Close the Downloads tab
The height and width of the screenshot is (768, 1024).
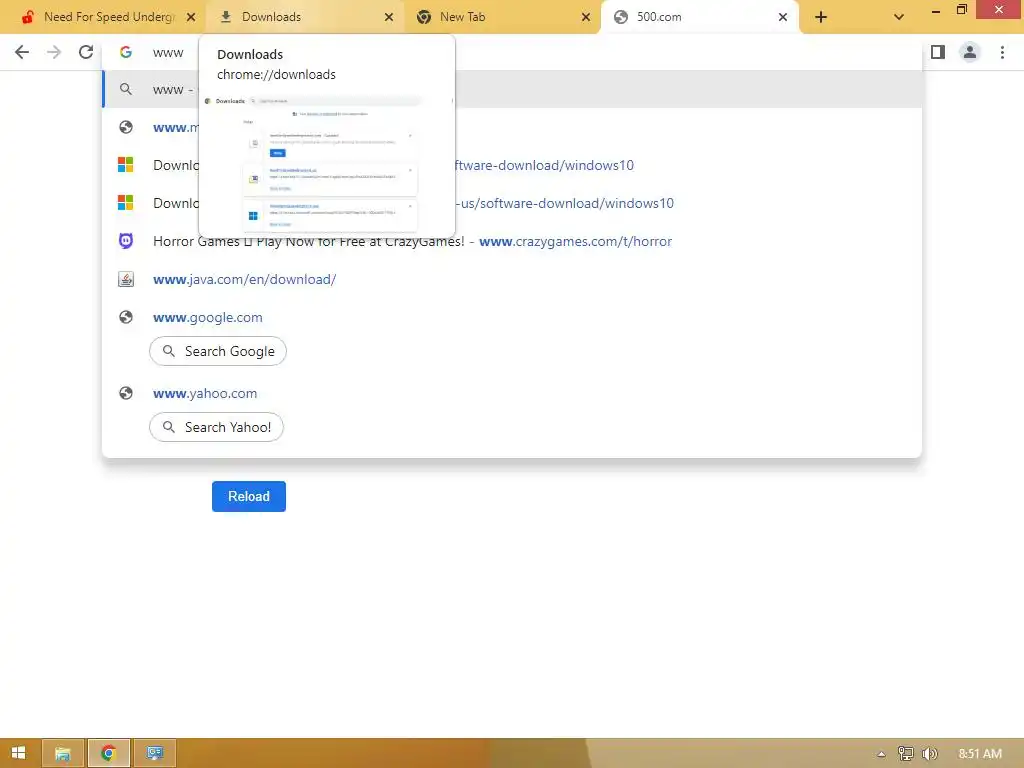389,17
